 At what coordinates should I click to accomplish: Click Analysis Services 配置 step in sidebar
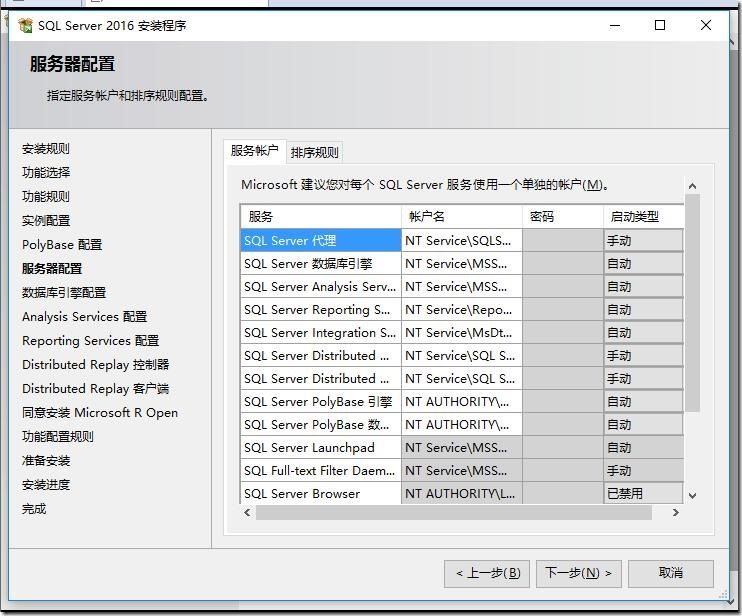click(85, 317)
